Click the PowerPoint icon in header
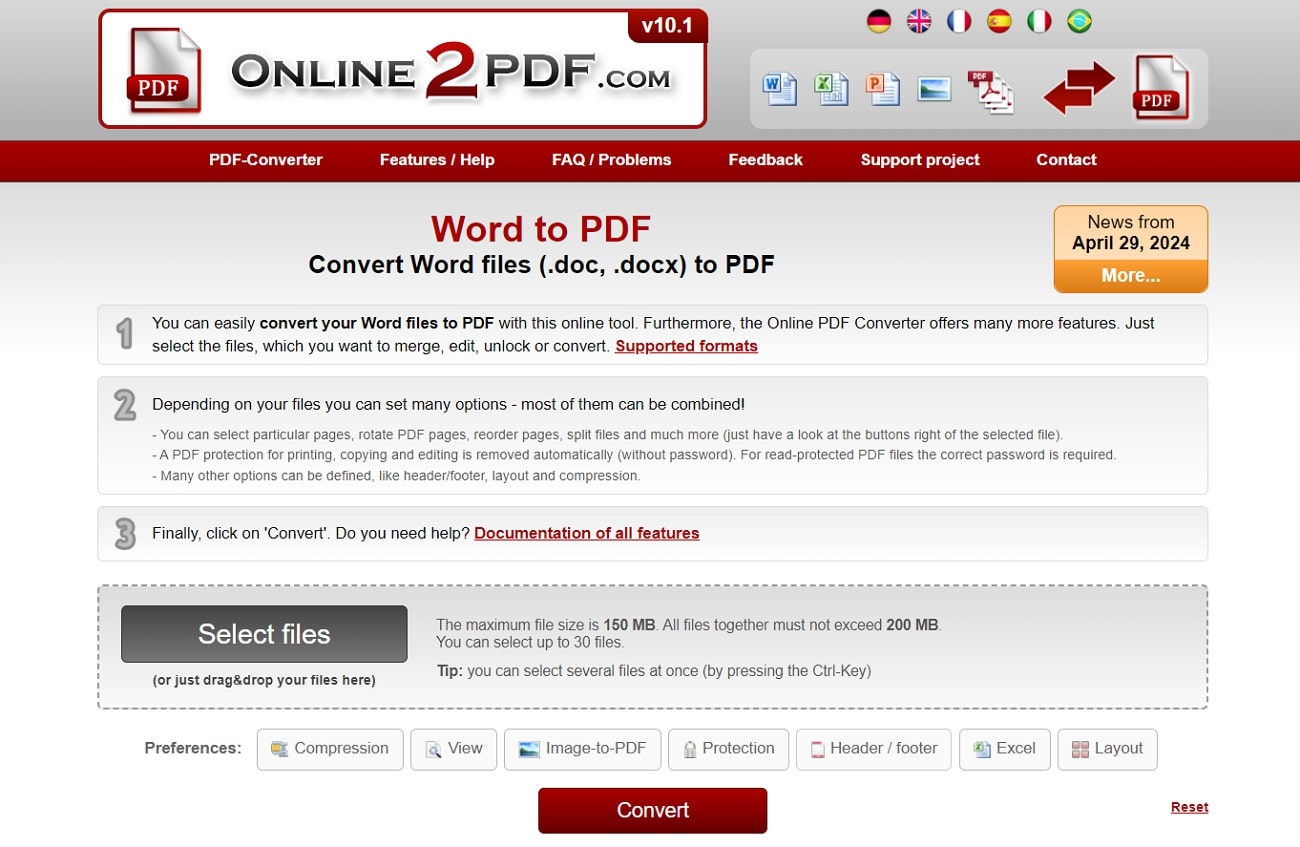1300x847 pixels. pos(883,89)
